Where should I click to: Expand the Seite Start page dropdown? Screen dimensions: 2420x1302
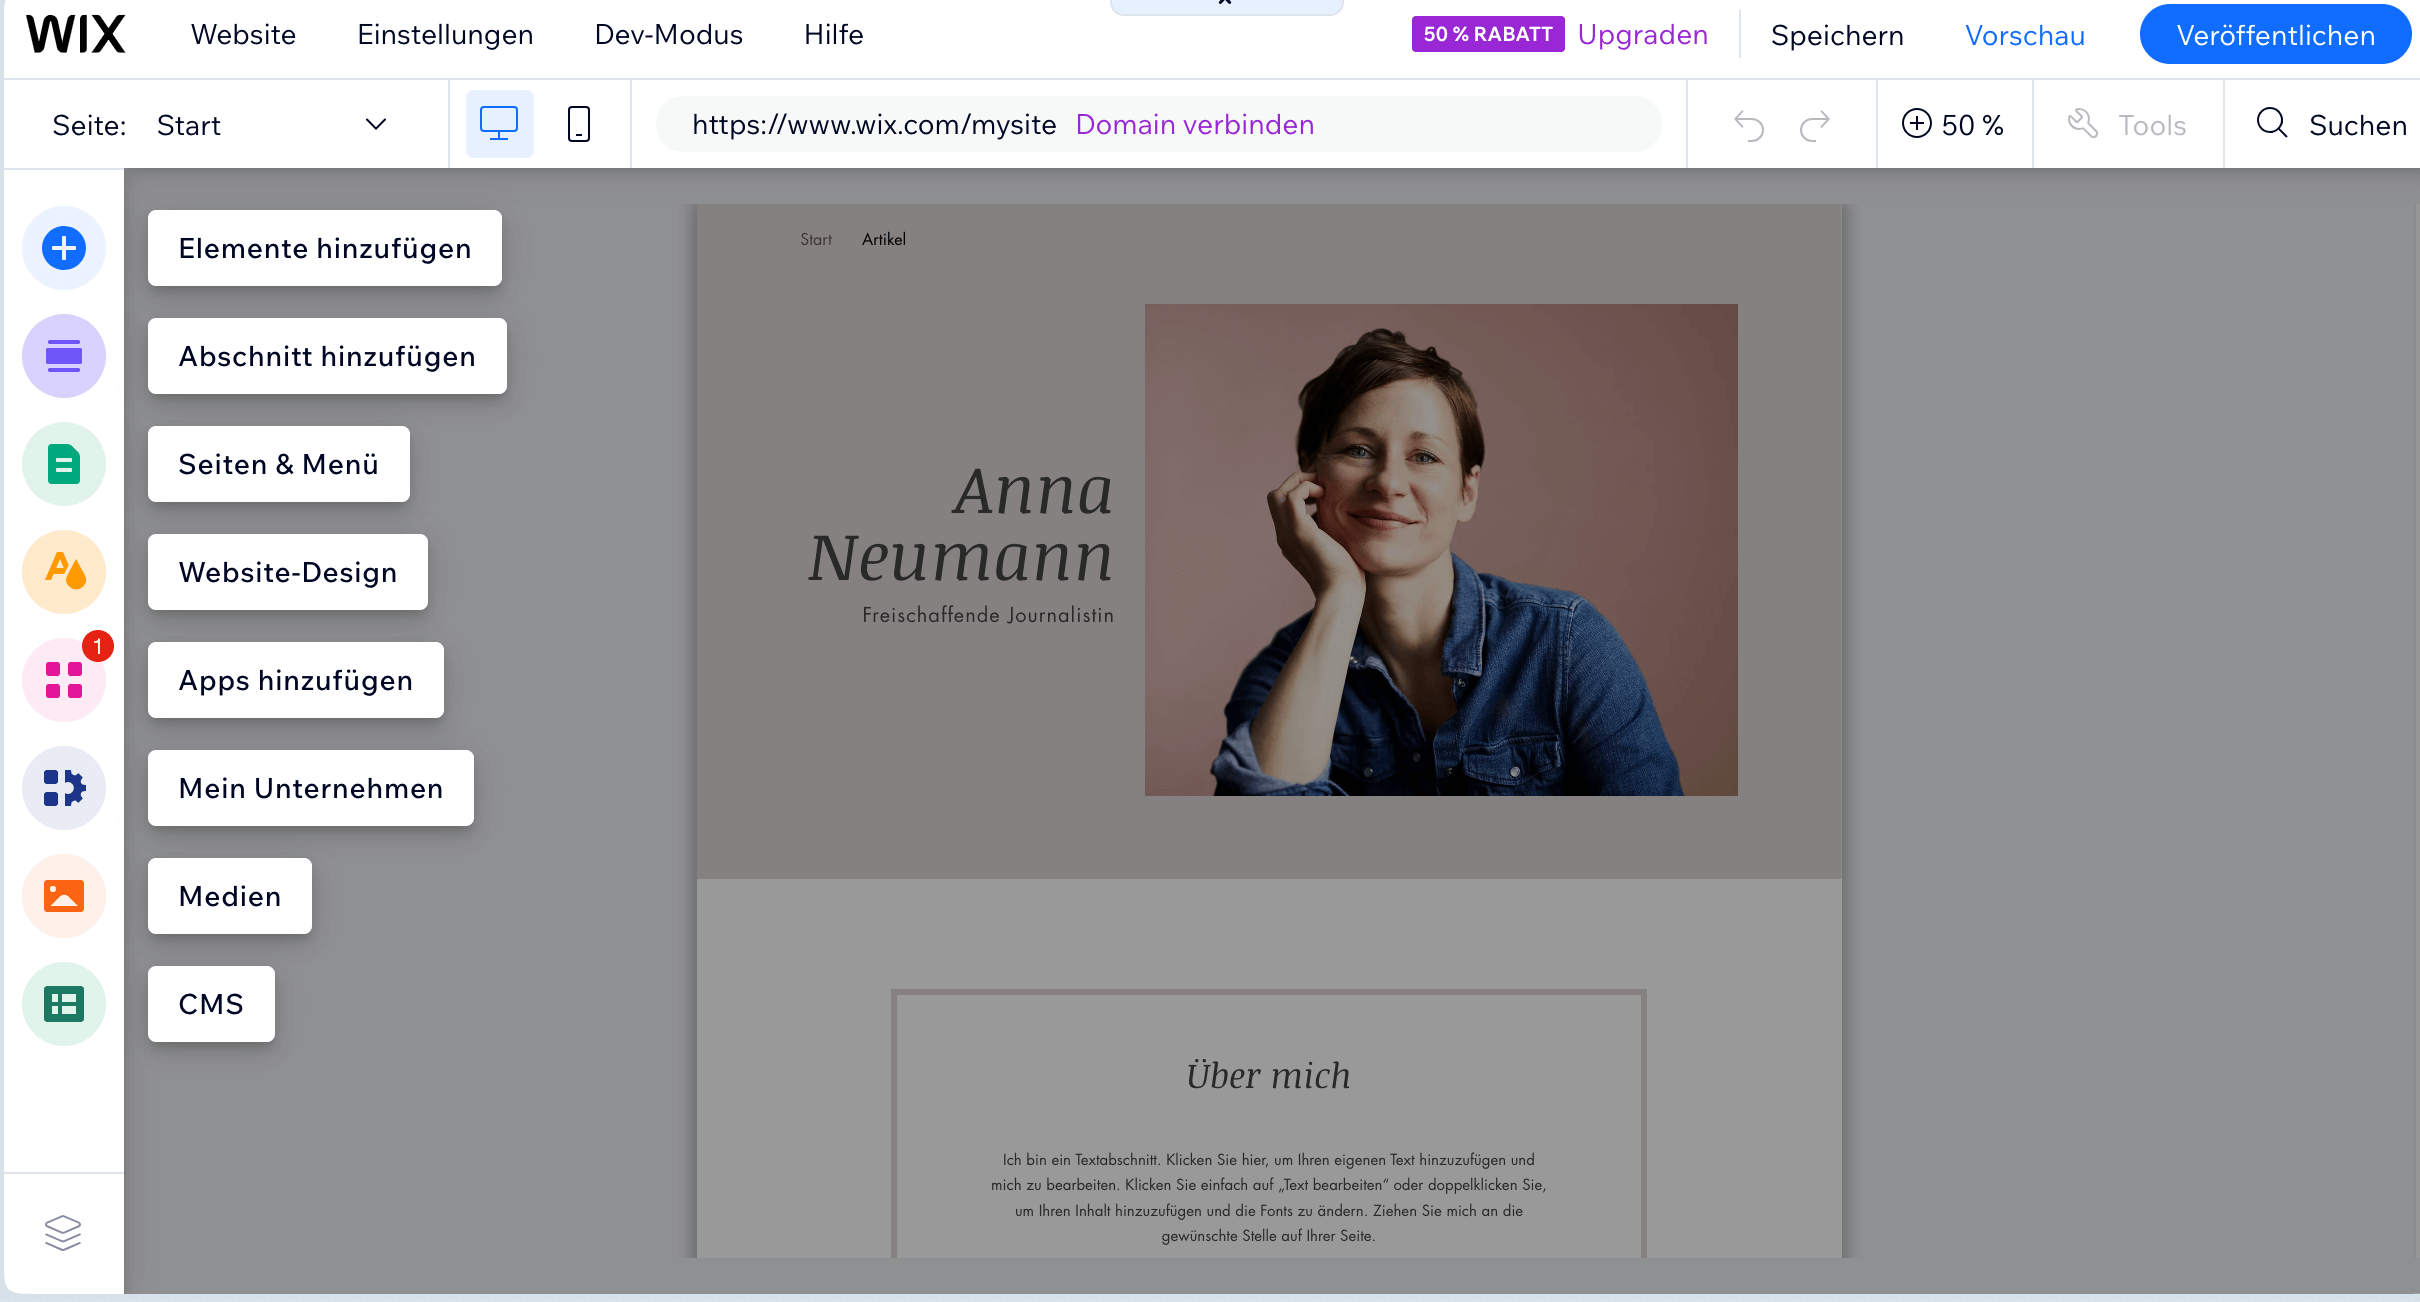220,125
